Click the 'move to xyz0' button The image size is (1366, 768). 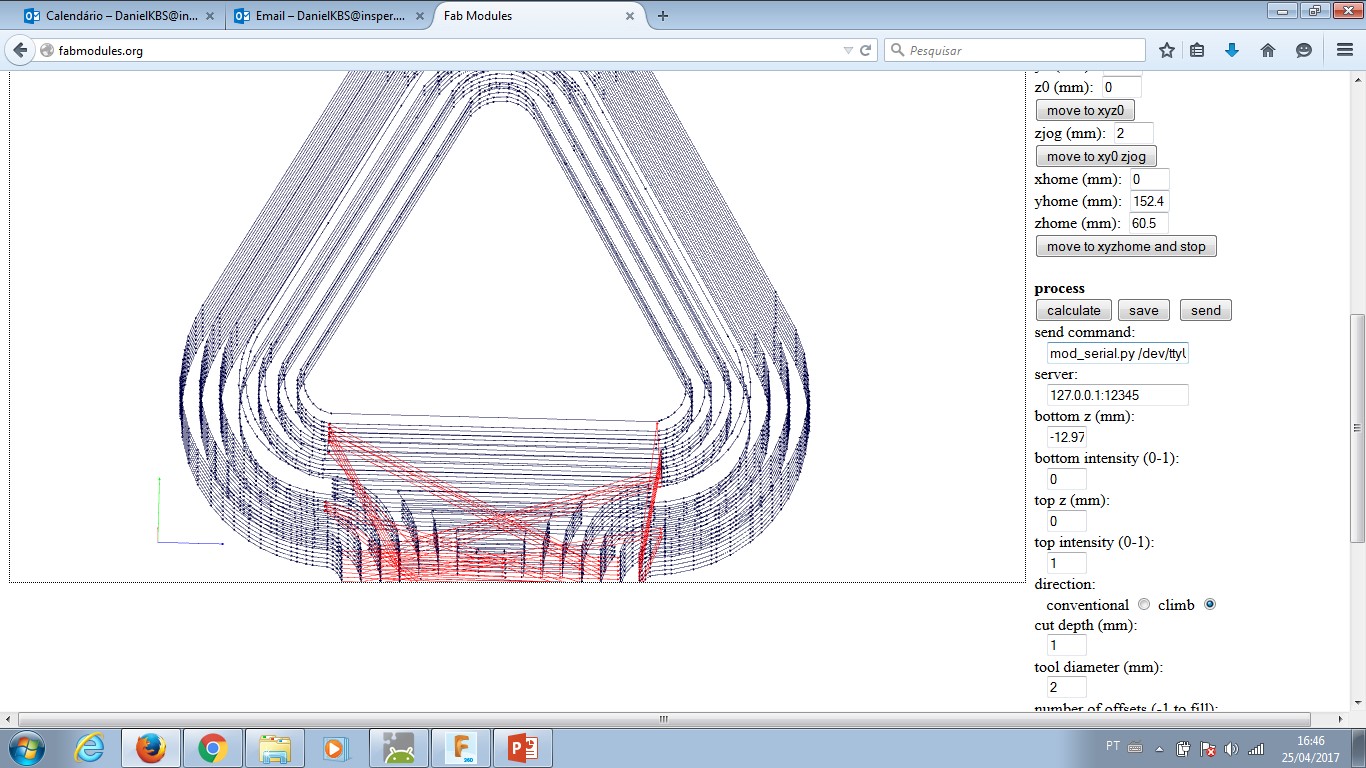(x=1085, y=110)
